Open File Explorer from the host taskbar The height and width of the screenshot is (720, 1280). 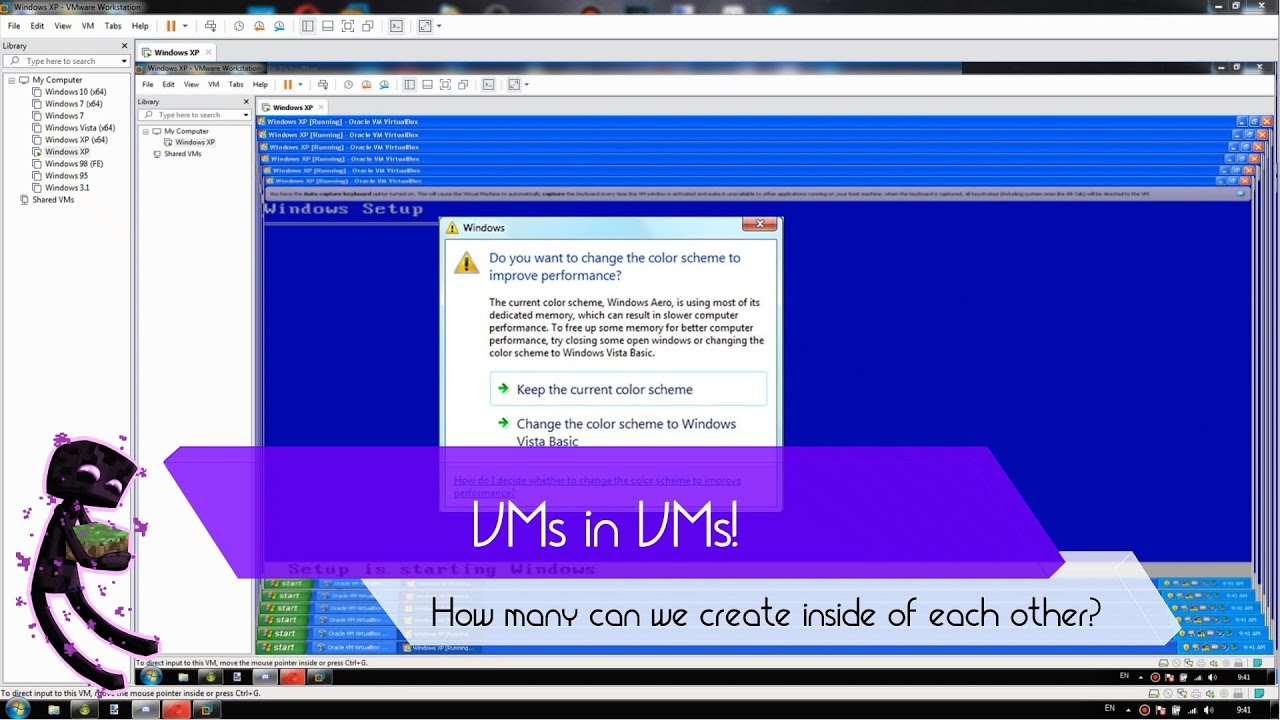click(x=54, y=710)
